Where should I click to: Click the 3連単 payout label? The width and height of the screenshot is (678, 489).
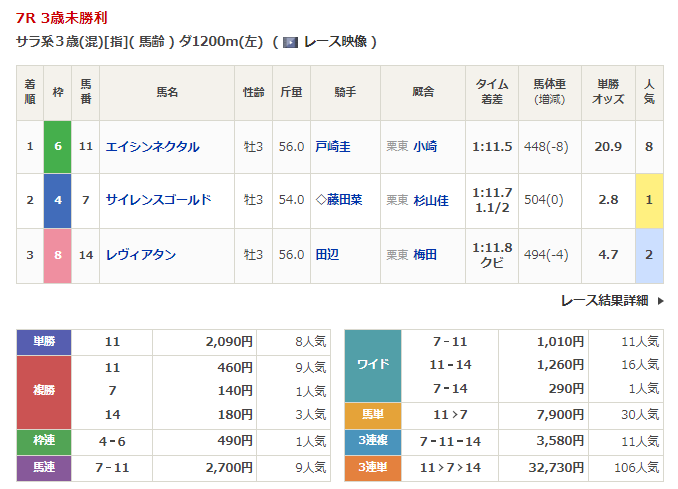coord(372,466)
